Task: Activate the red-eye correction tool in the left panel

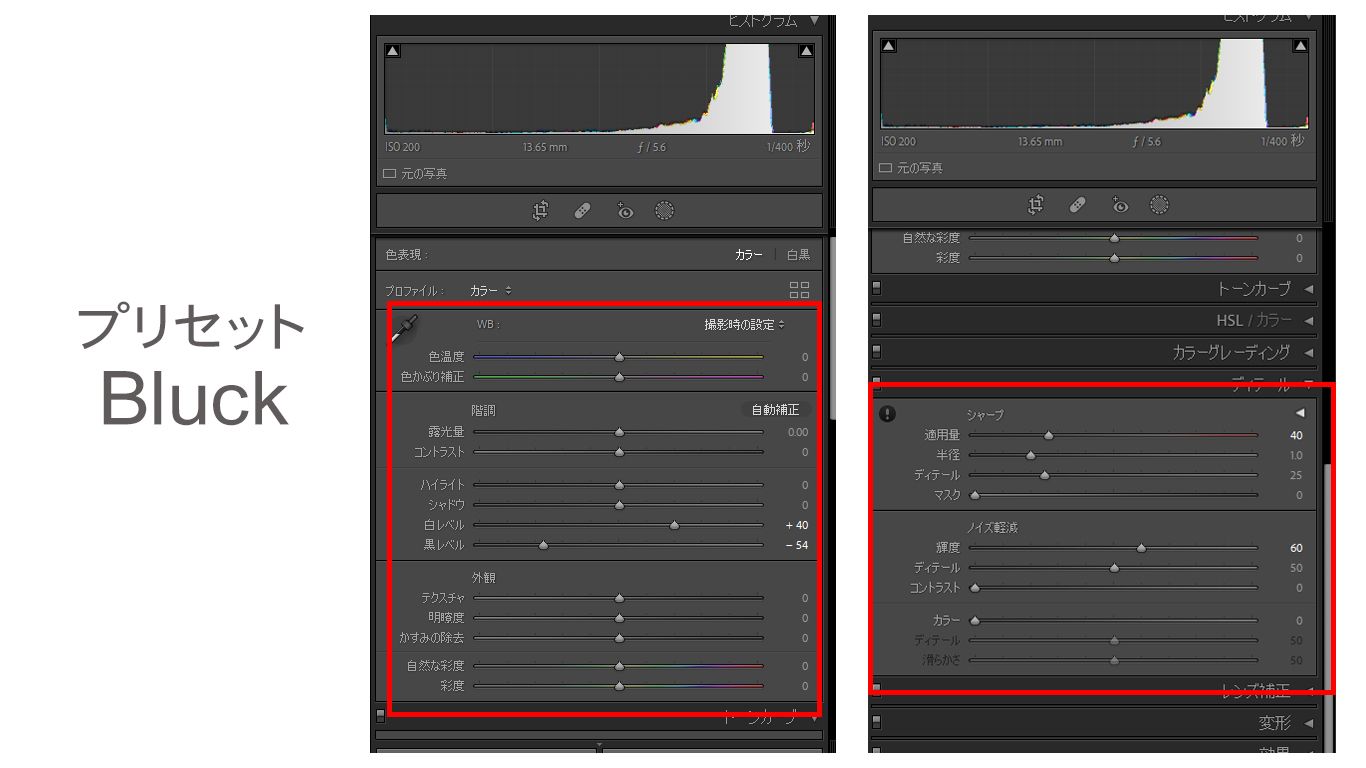Action: point(625,210)
